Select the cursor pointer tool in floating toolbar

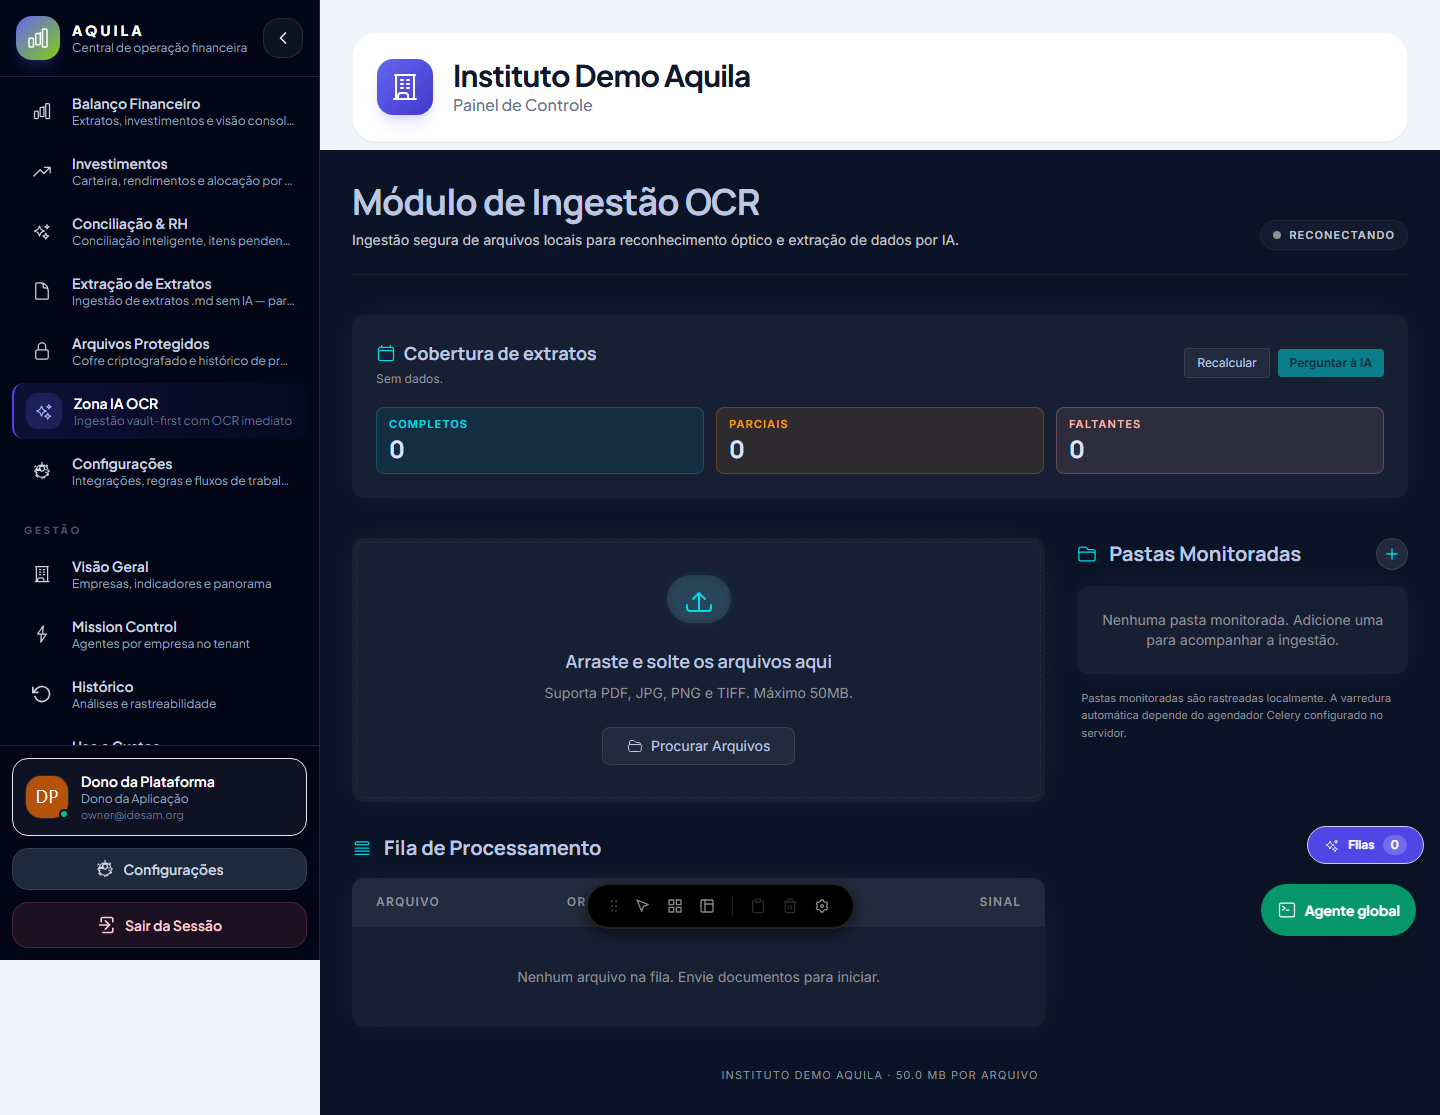[643, 906]
